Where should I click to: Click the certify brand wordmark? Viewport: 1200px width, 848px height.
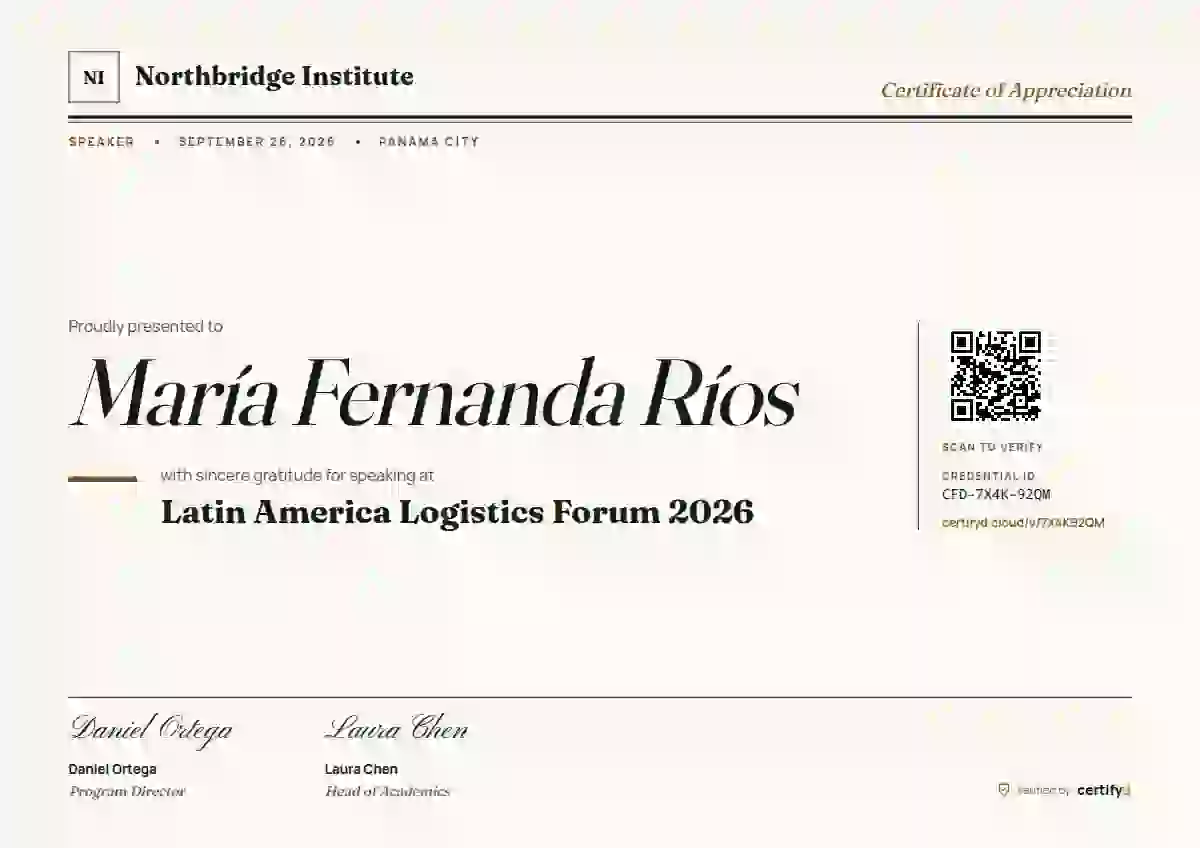[1103, 790]
